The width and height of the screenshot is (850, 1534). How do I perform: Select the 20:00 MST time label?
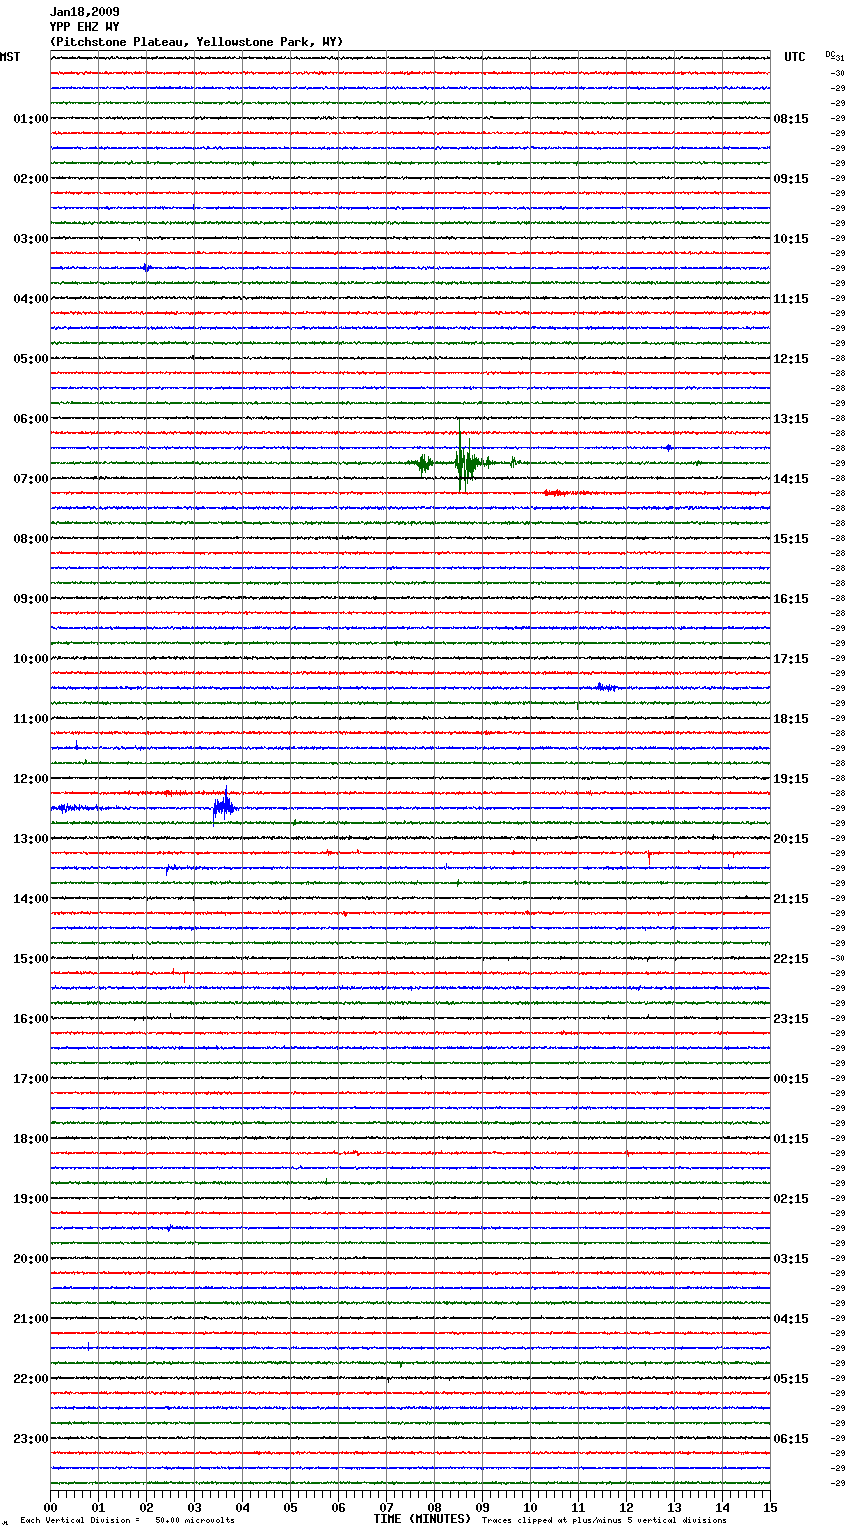point(31,1259)
